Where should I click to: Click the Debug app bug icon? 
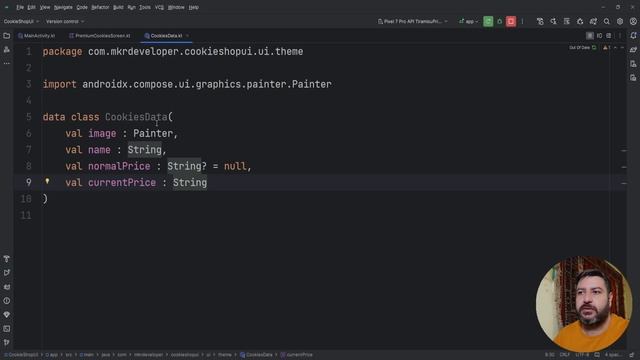500,21
